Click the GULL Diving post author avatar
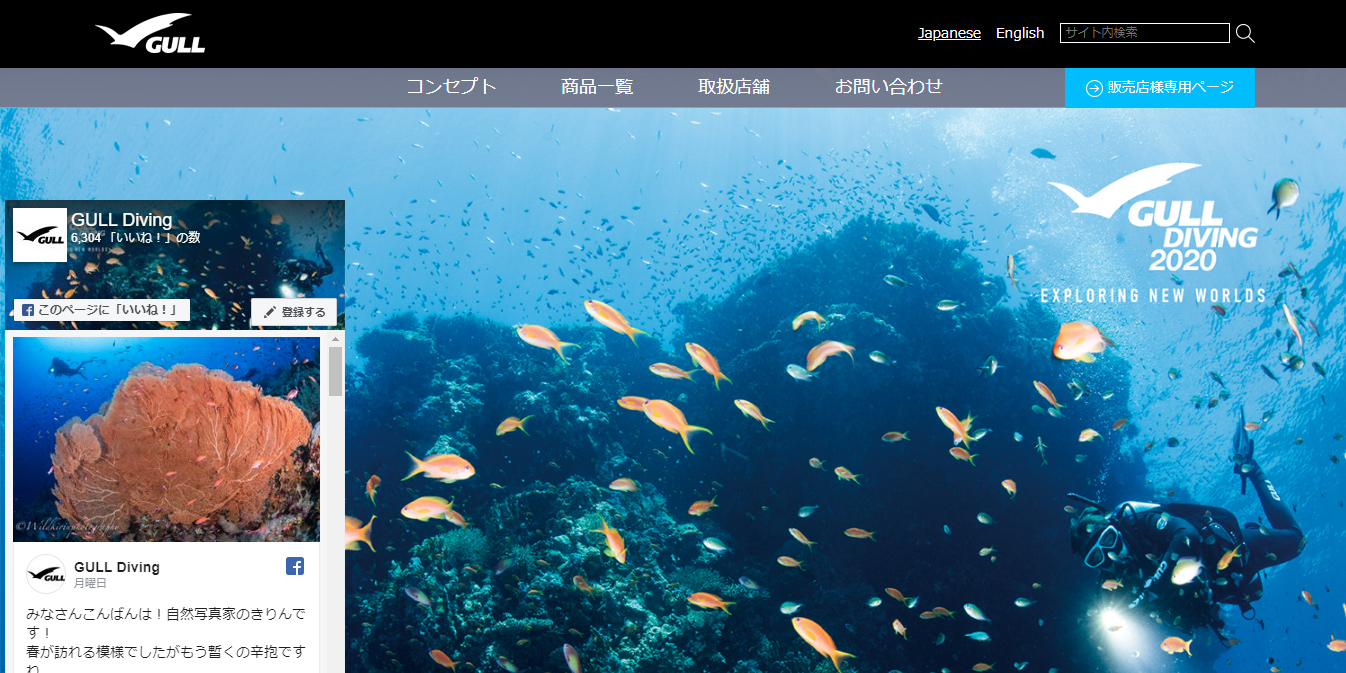Image resolution: width=1346 pixels, height=673 pixels. [45, 574]
